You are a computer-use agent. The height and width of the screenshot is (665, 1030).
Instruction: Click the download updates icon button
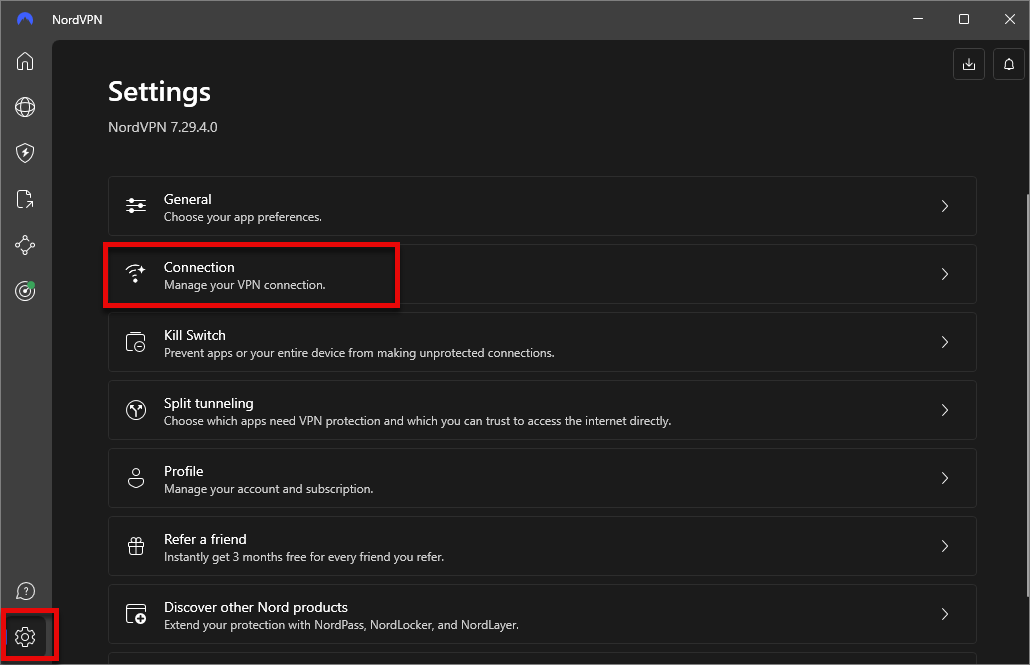(x=969, y=64)
